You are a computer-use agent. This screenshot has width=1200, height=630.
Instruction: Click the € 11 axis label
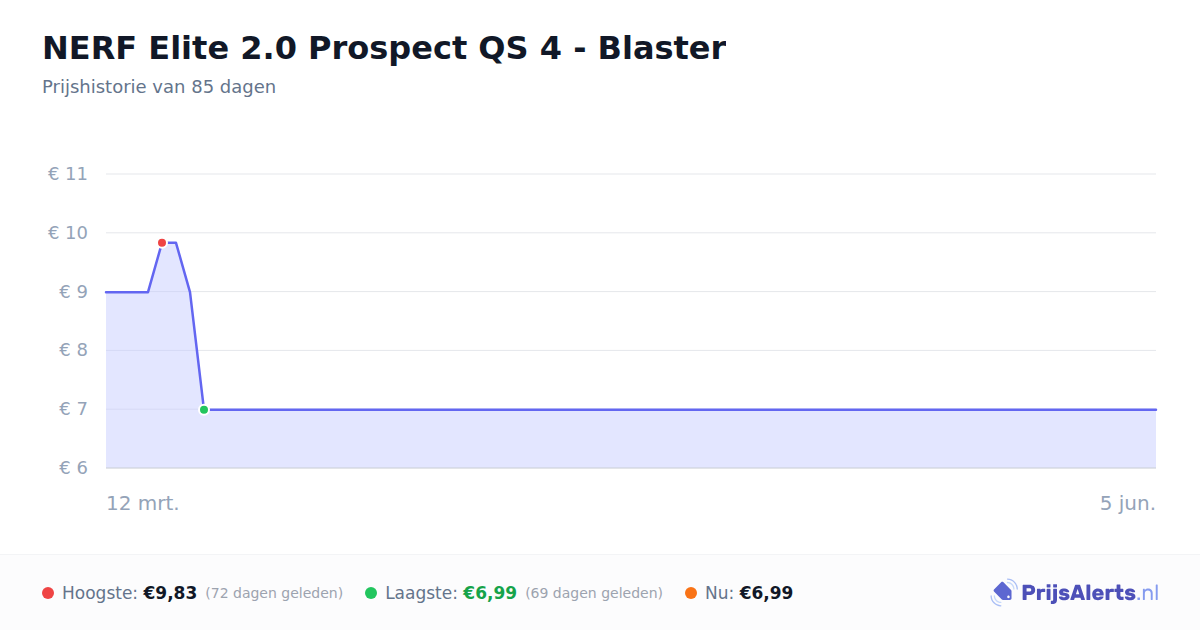tap(68, 174)
